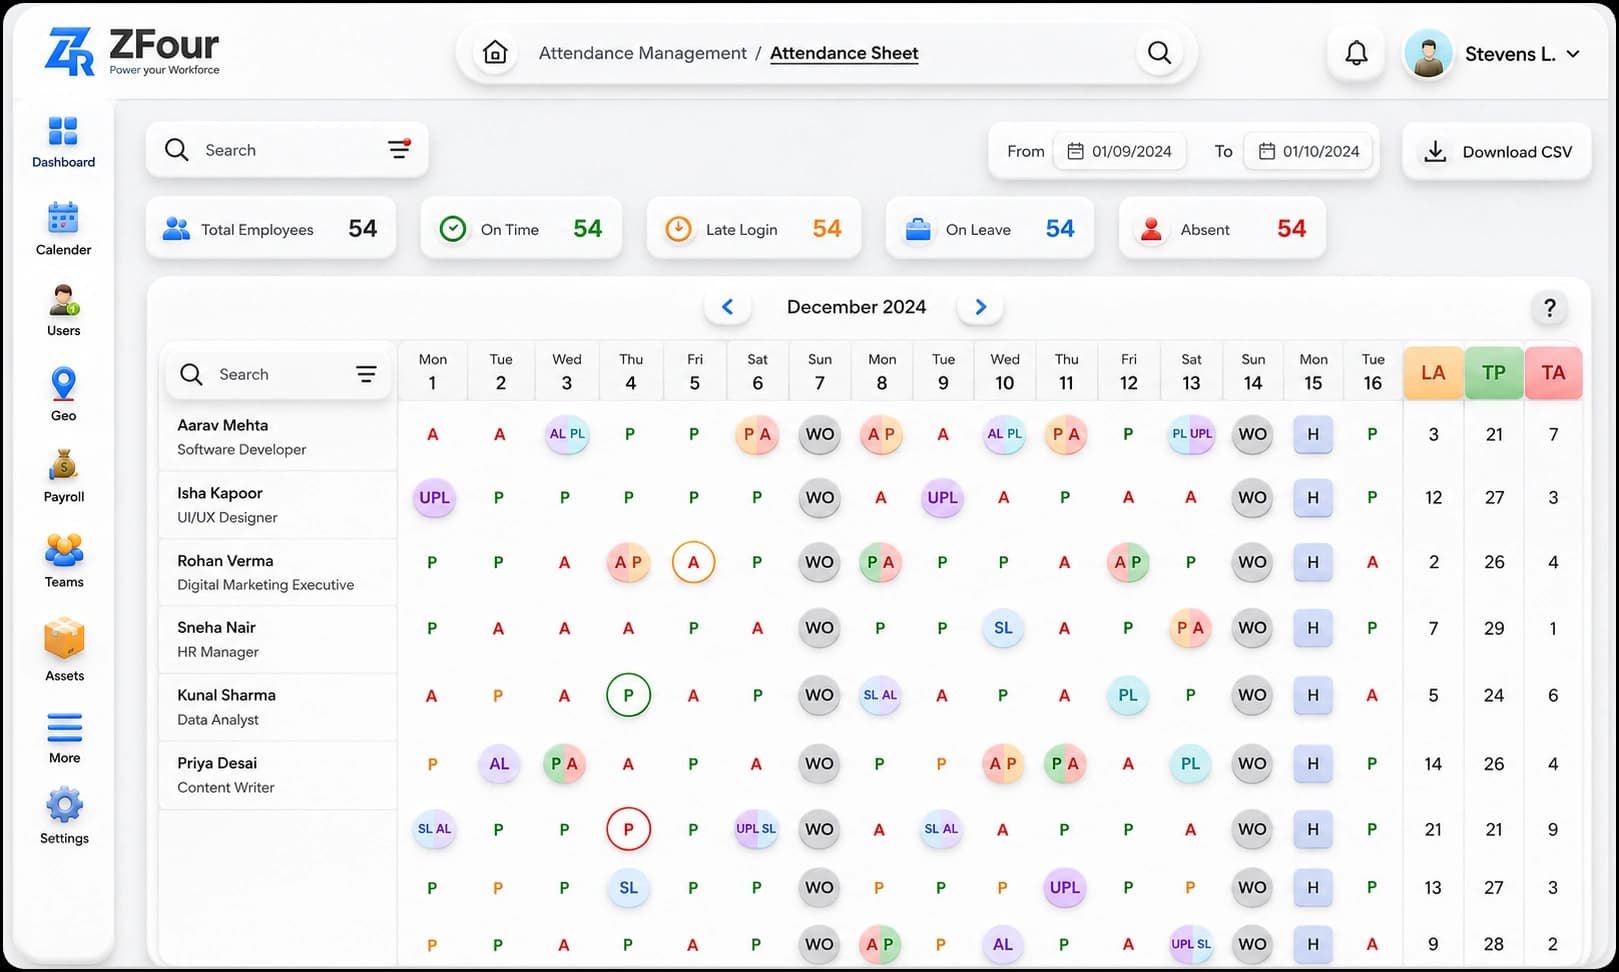
Task: Open filter icon in top search box
Action: click(399, 149)
